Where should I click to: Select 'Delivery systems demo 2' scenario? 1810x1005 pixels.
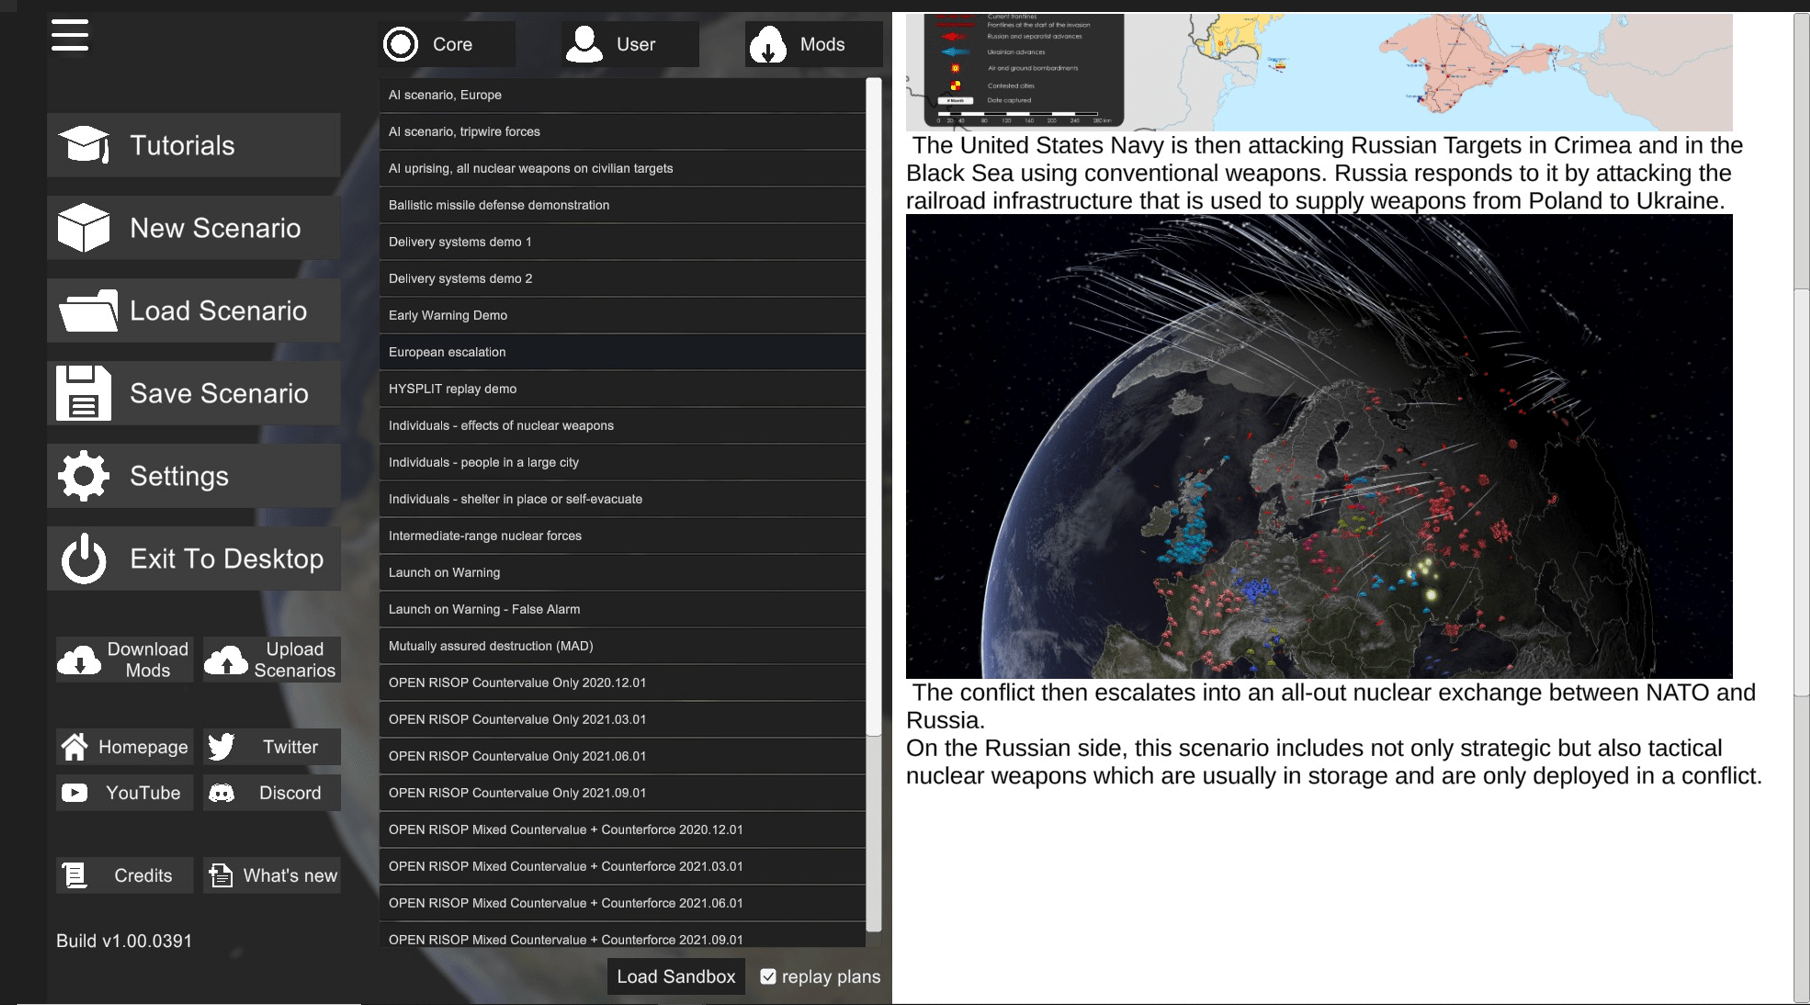(622, 278)
